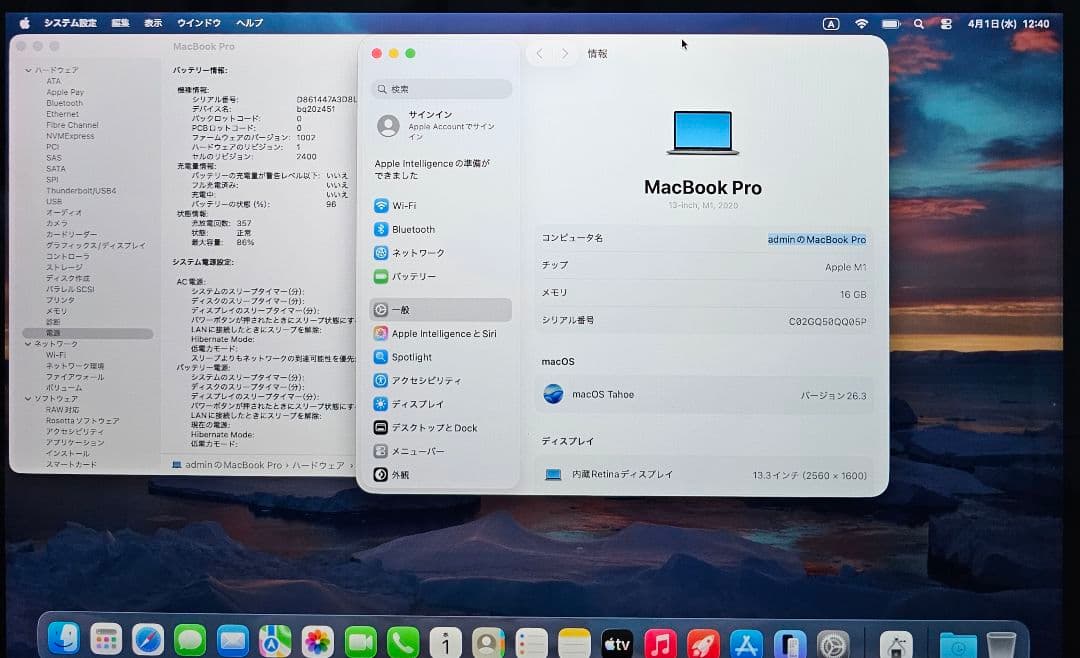Open Messages app in the Dock
The width and height of the screenshot is (1080, 658).
pos(190,642)
